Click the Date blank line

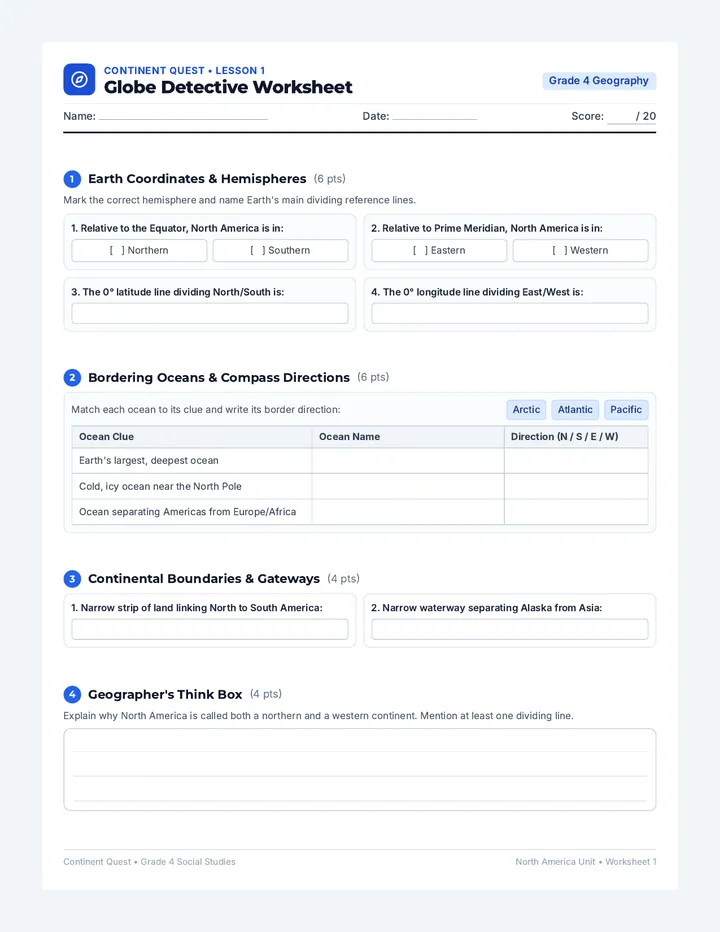(x=435, y=116)
